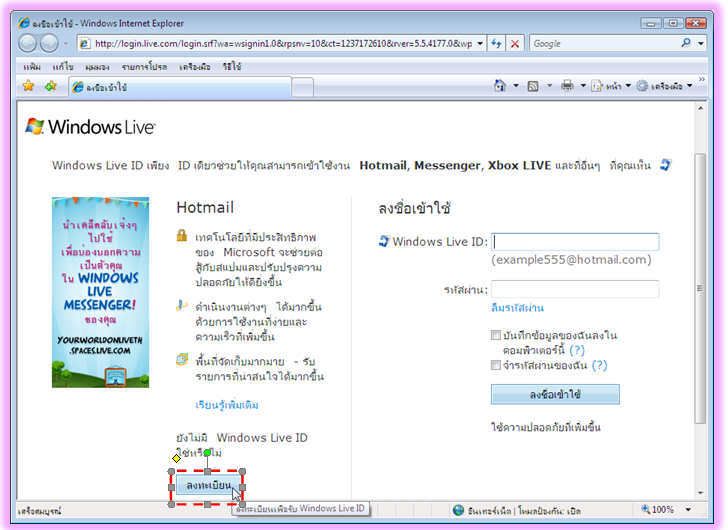The width and height of the screenshot is (728, 530).
Task: Click the red Stop loading icon
Action: point(515,44)
